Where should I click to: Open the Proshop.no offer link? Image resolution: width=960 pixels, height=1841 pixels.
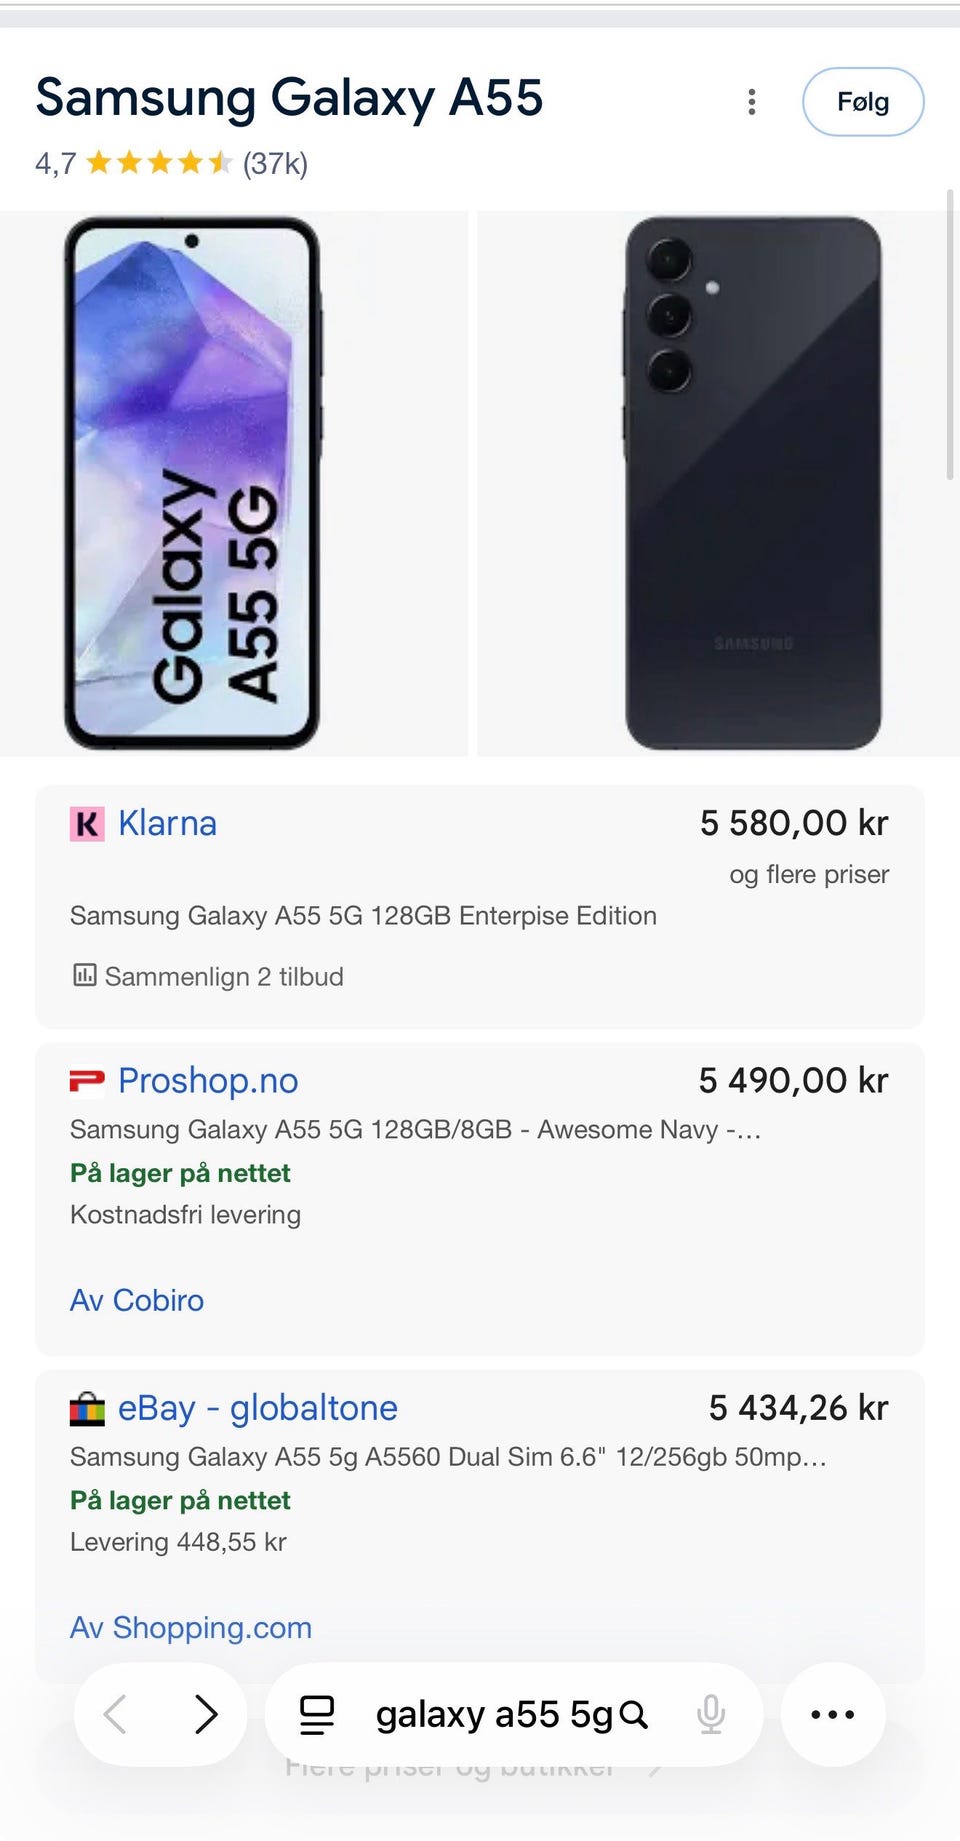(x=208, y=1081)
